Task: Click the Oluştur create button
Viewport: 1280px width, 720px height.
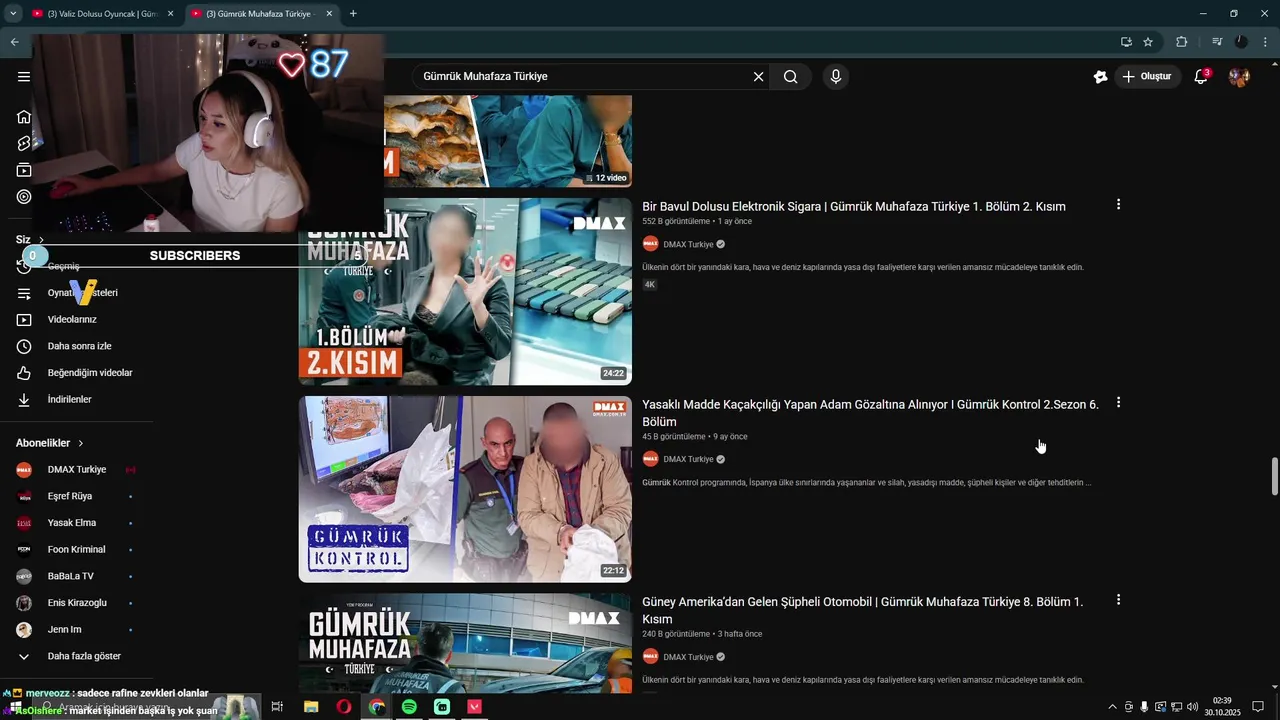Action: 1147,76
